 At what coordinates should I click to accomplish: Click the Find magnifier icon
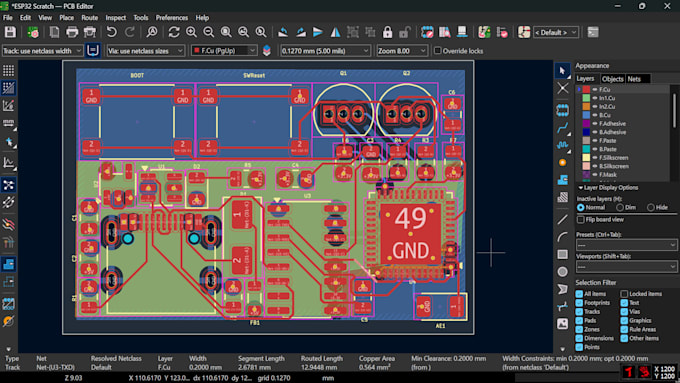point(152,32)
